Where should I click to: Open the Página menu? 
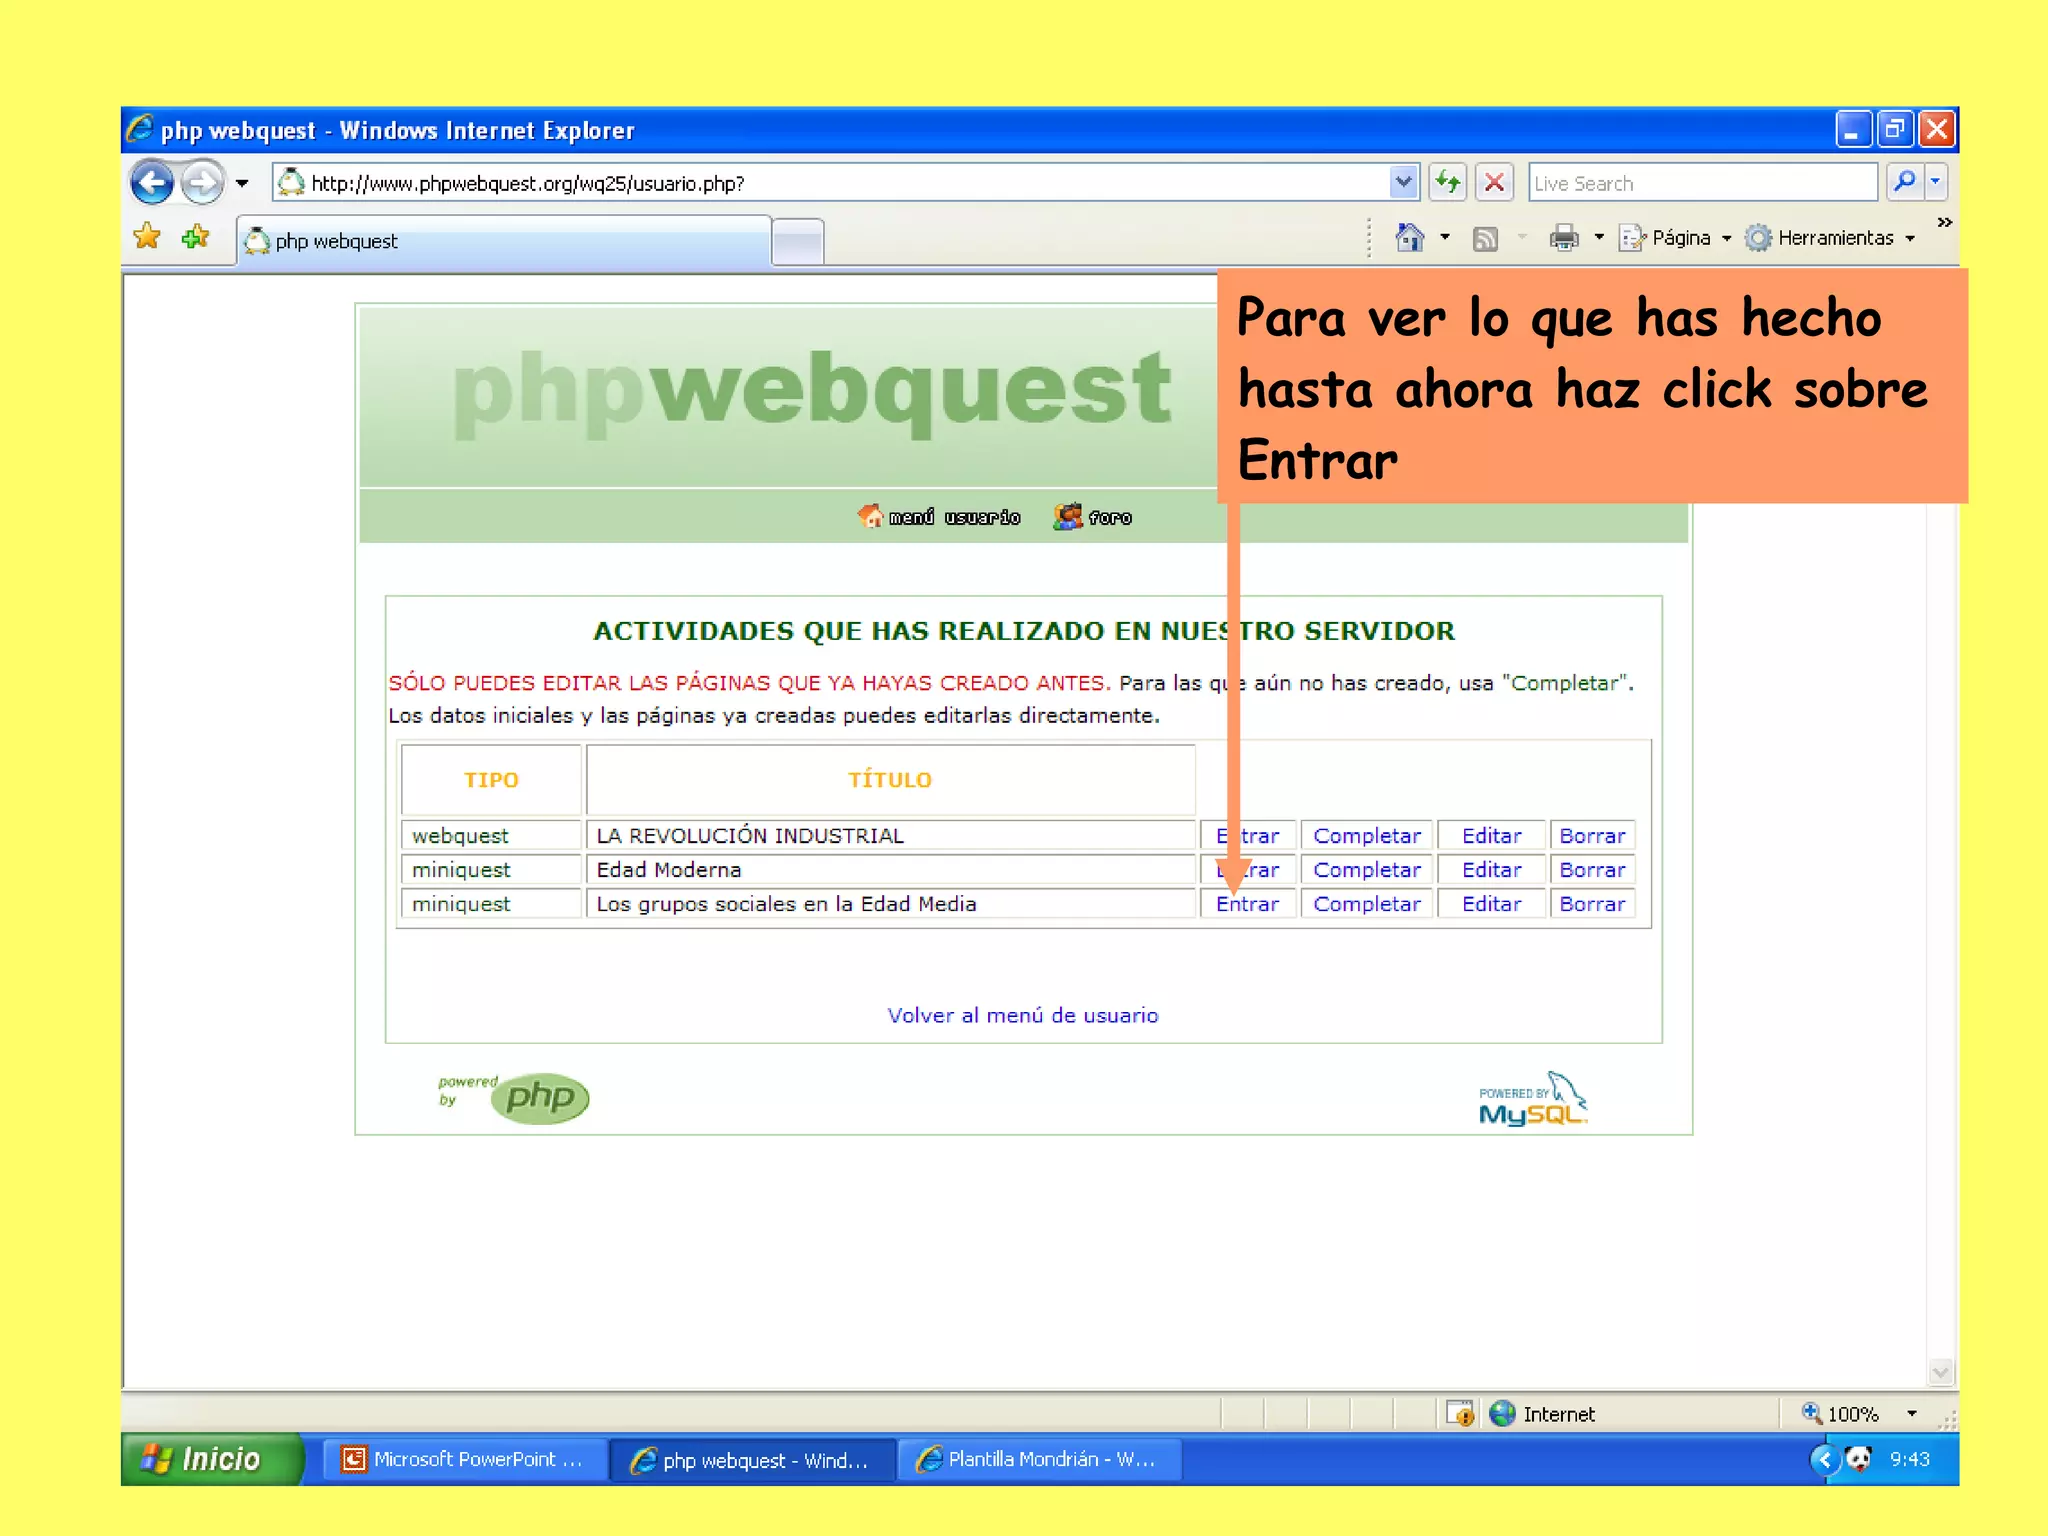[1675, 238]
